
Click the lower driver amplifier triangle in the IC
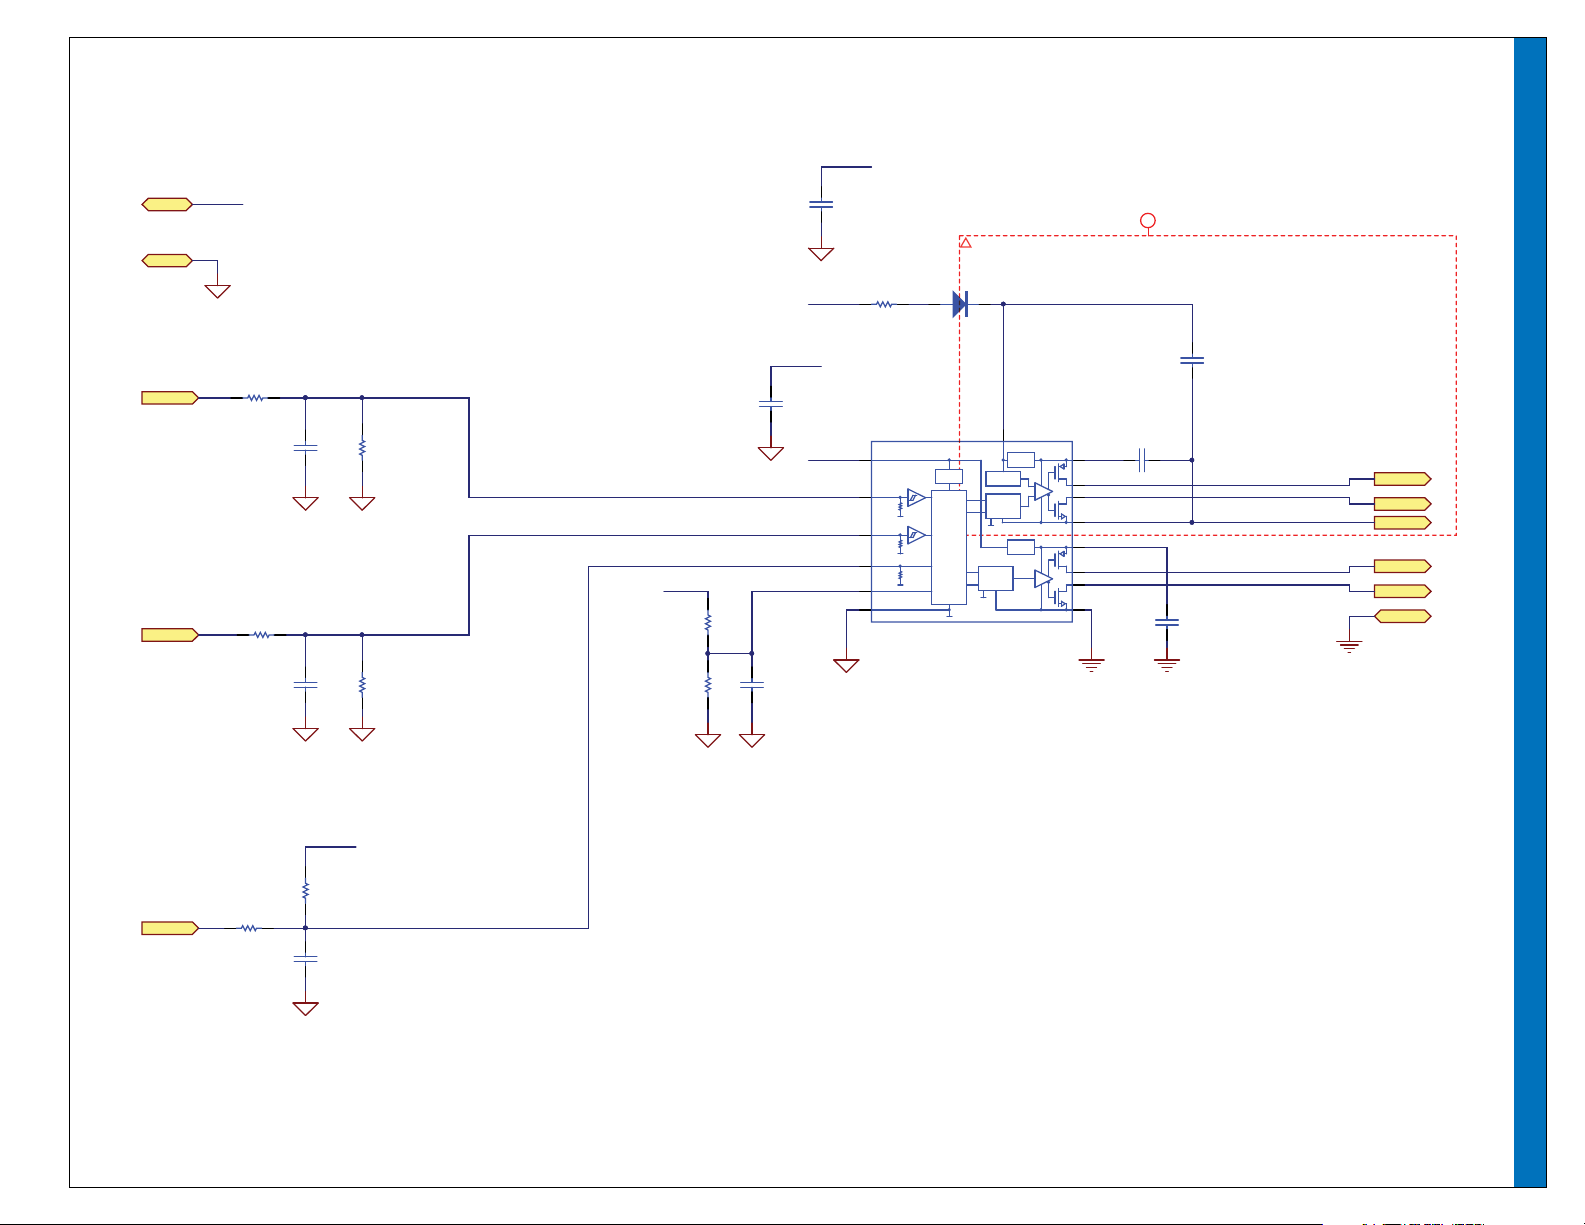(1043, 579)
